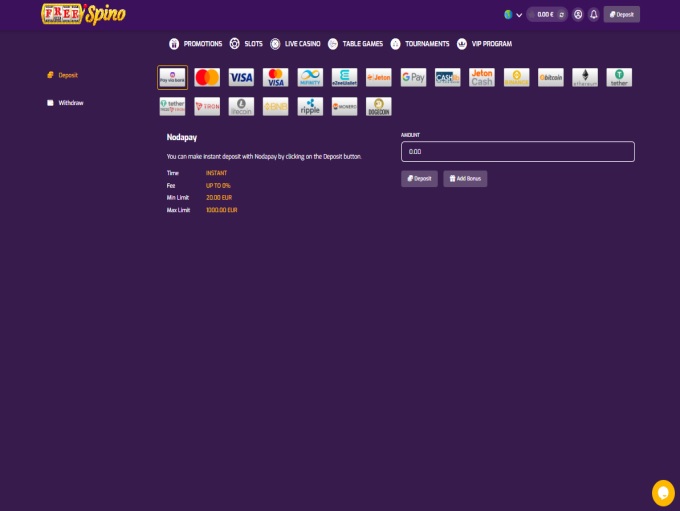
Task: Choose Google Pay as deposit method
Action: tap(413, 78)
